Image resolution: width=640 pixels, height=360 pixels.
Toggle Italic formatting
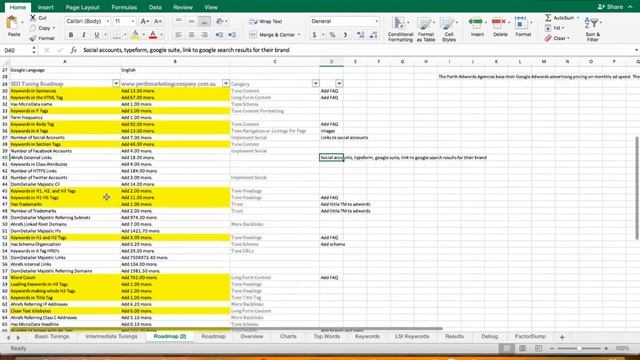click(x=84, y=35)
